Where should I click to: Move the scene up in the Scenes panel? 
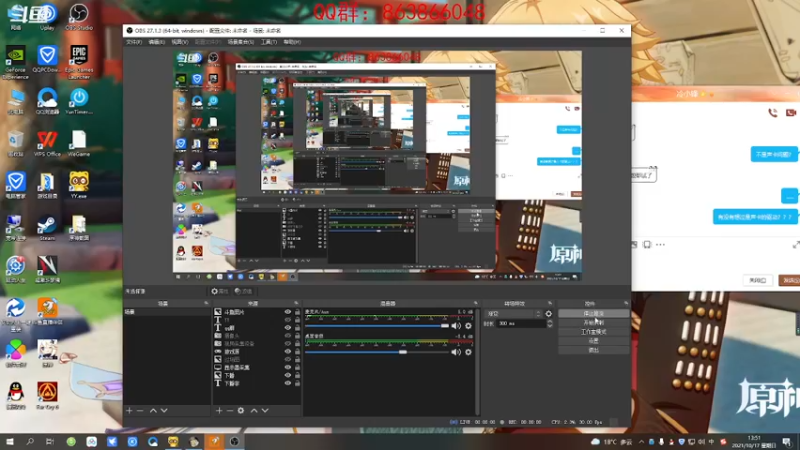pos(153,411)
